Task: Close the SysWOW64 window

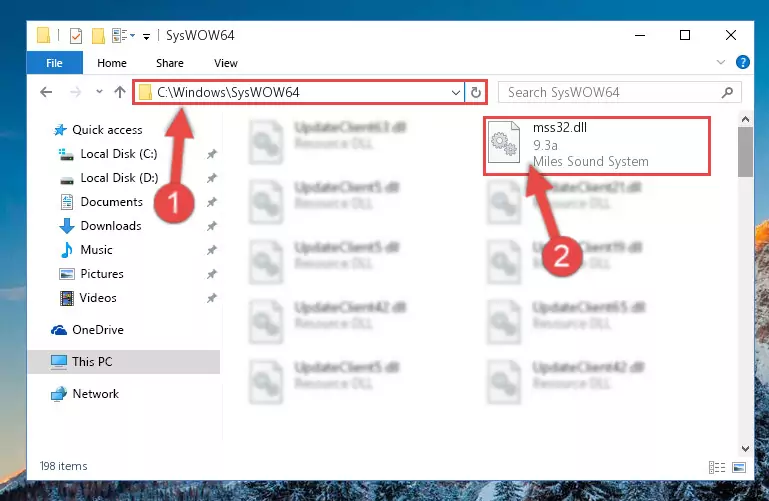Action: pos(731,35)
